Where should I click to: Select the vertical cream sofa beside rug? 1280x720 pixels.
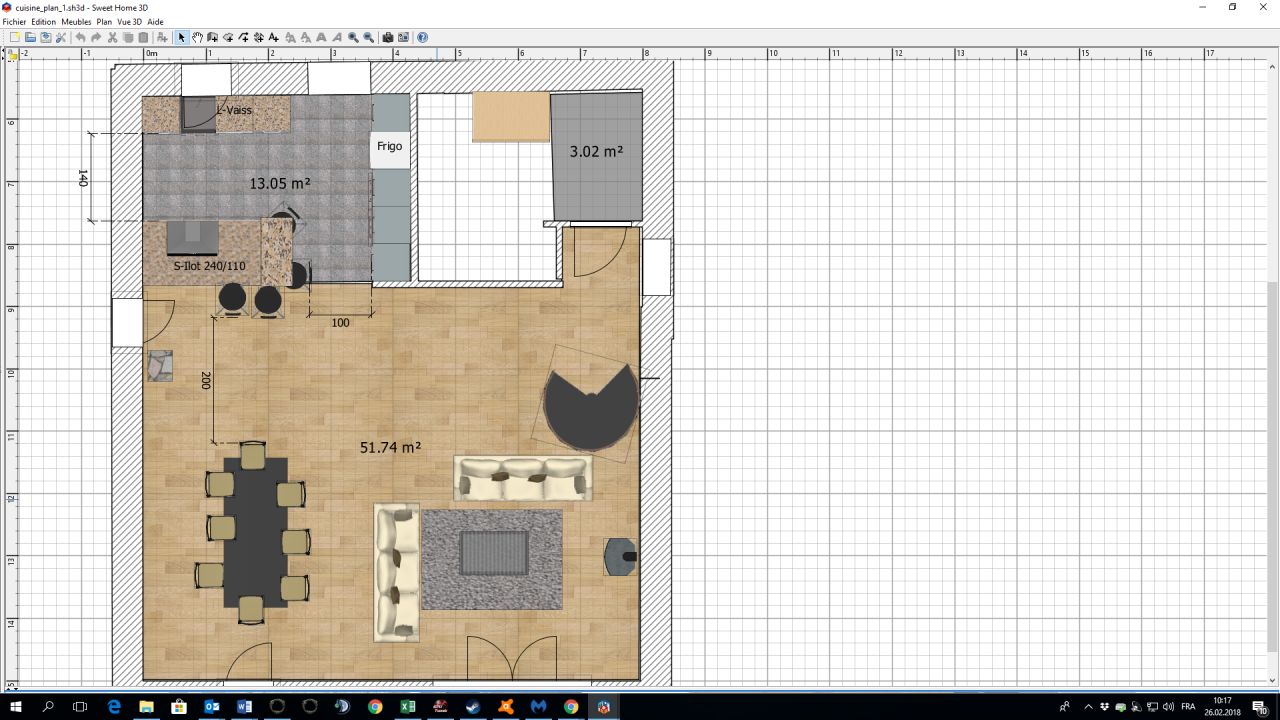point(396,572)
